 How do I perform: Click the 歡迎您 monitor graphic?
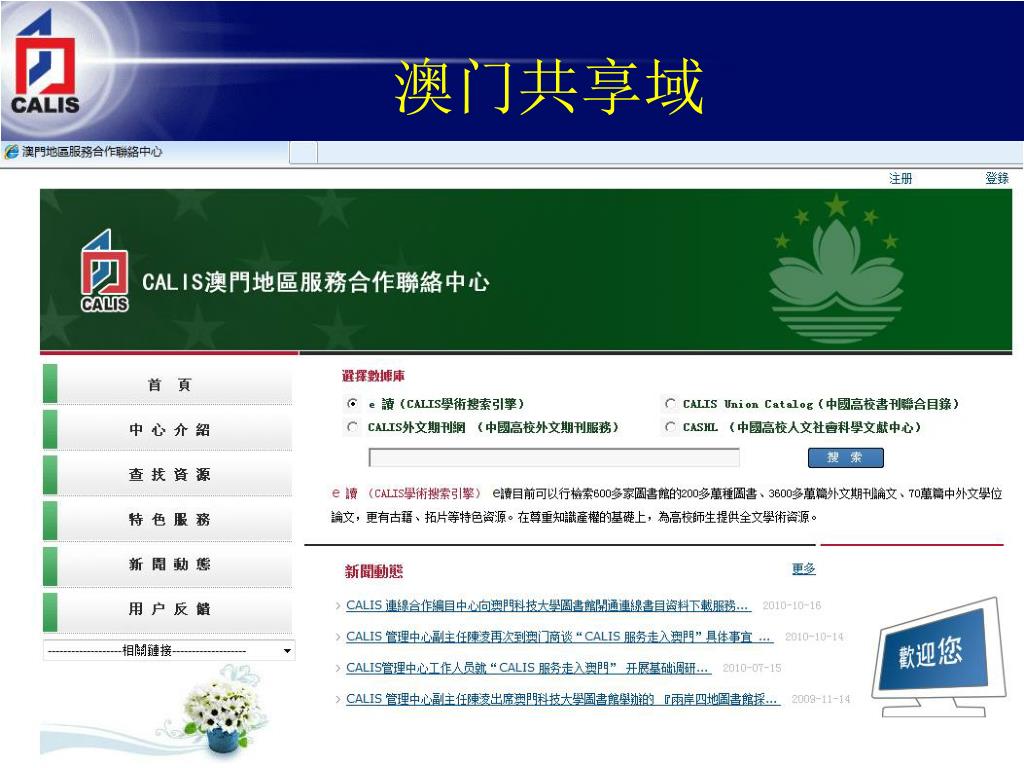point(938,656)
